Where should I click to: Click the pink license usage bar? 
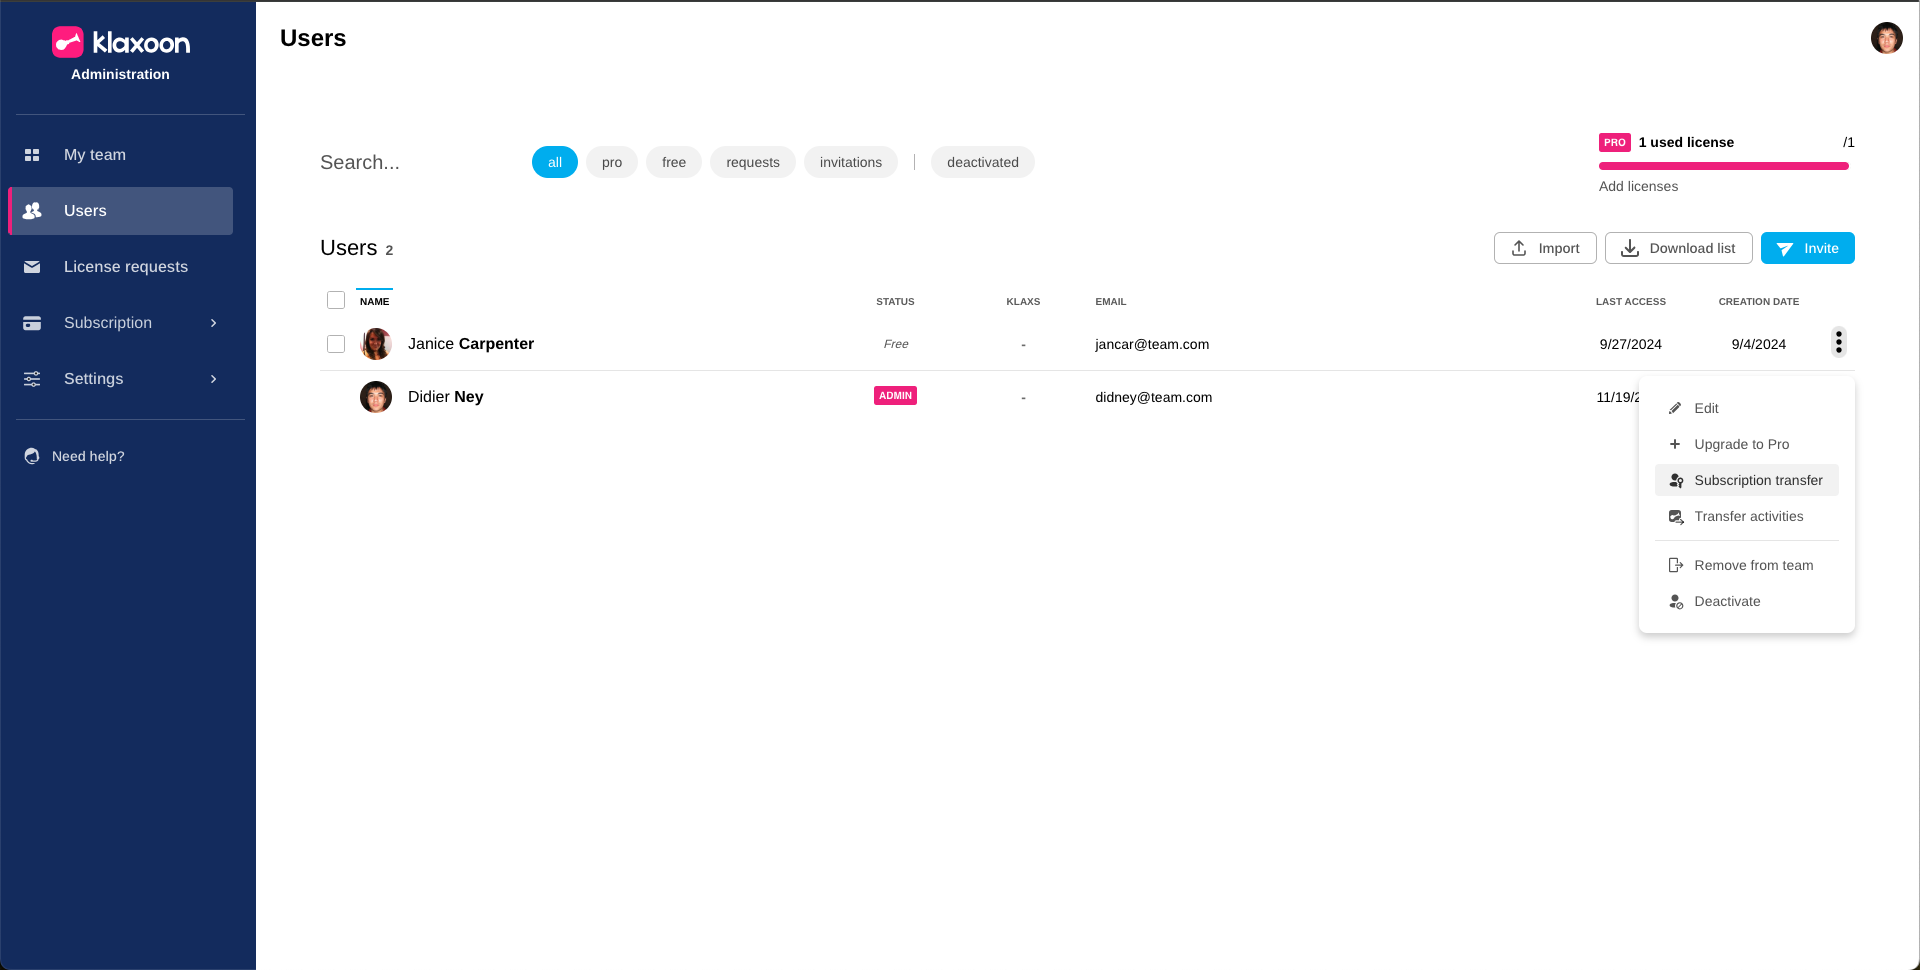(x=1723, y=166)
